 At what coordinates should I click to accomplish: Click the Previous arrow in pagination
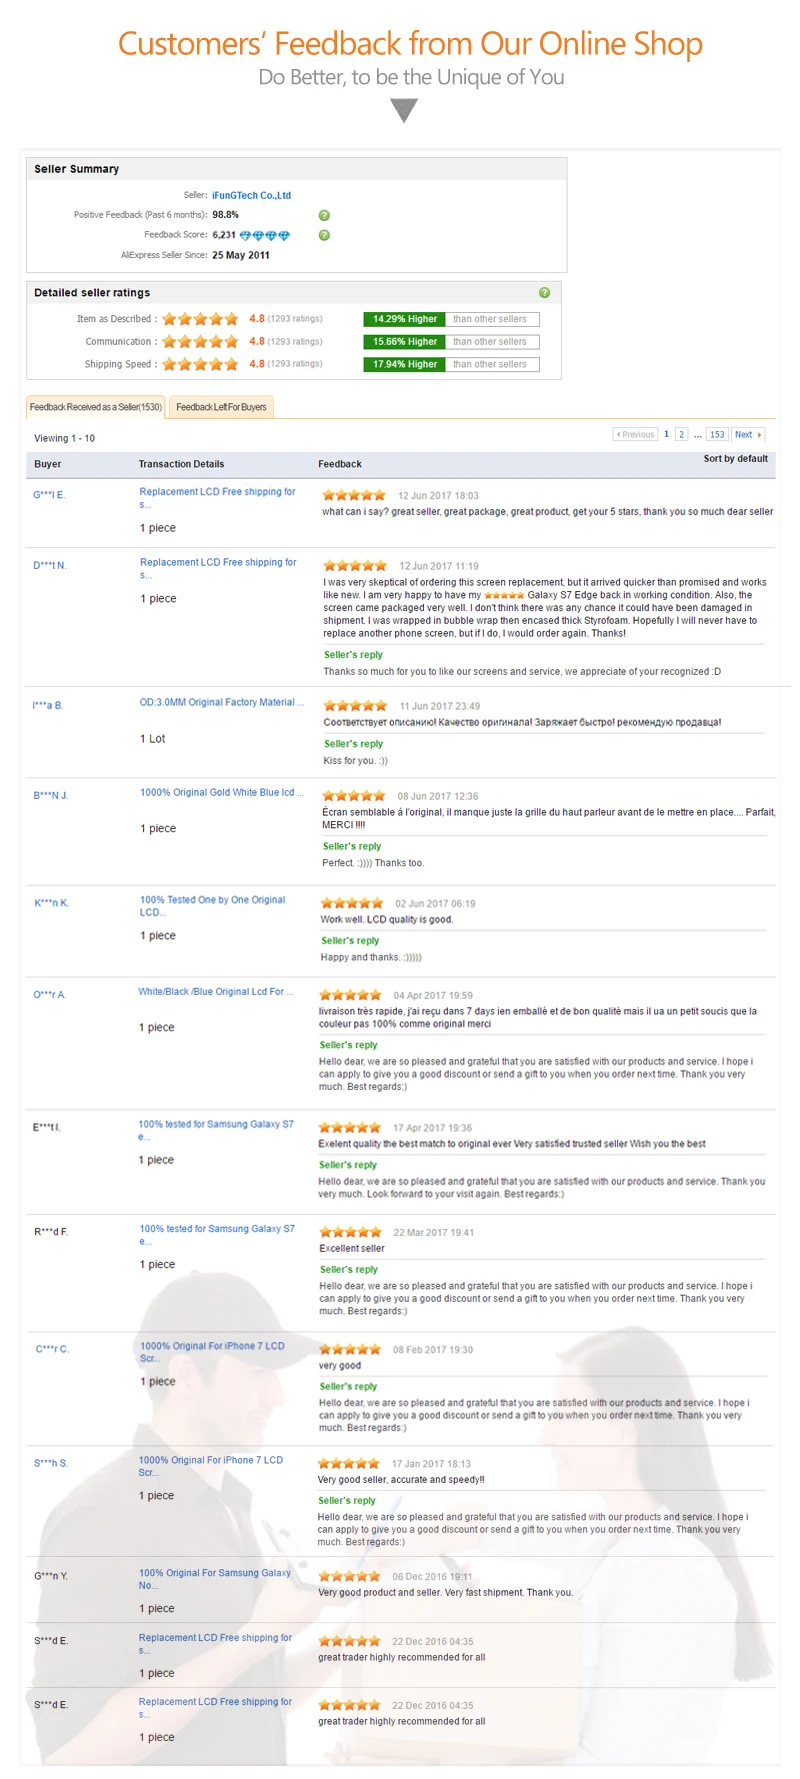(635, 434)
